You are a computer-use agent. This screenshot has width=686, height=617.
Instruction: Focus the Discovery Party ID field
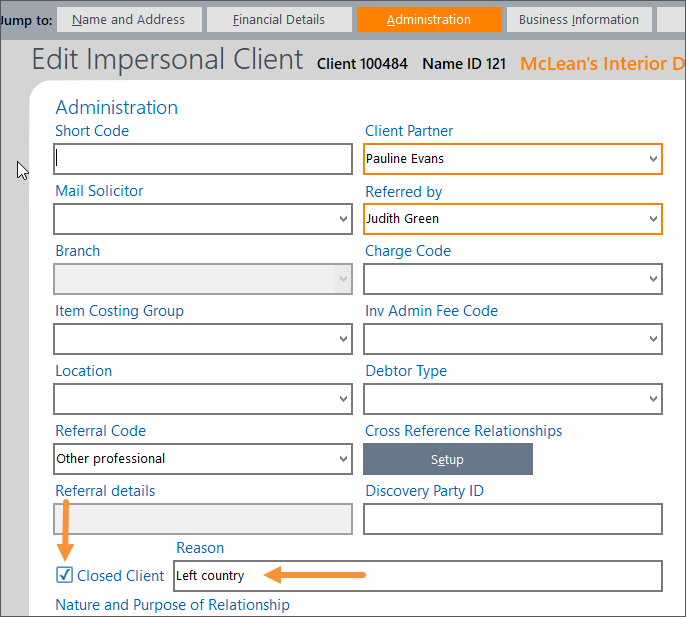point(512,519)
